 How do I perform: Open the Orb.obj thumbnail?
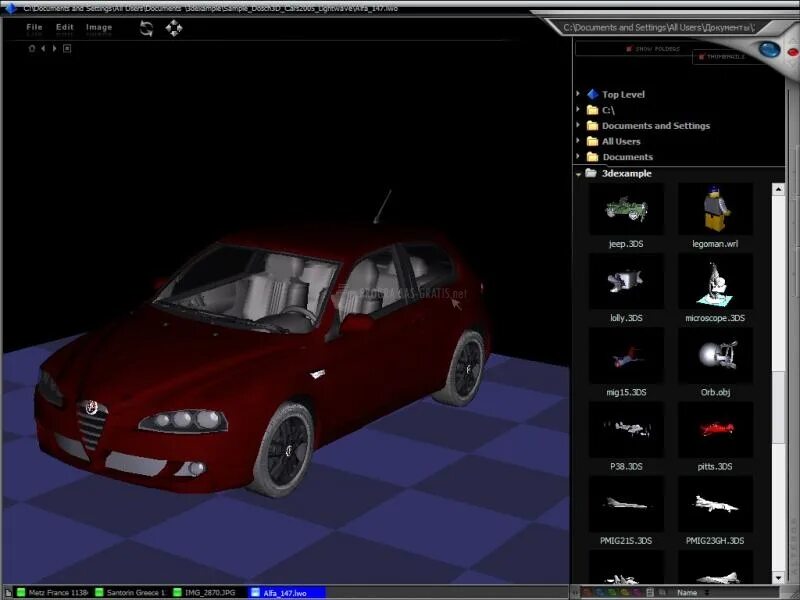pyautogui.click(x=715, y=356)
